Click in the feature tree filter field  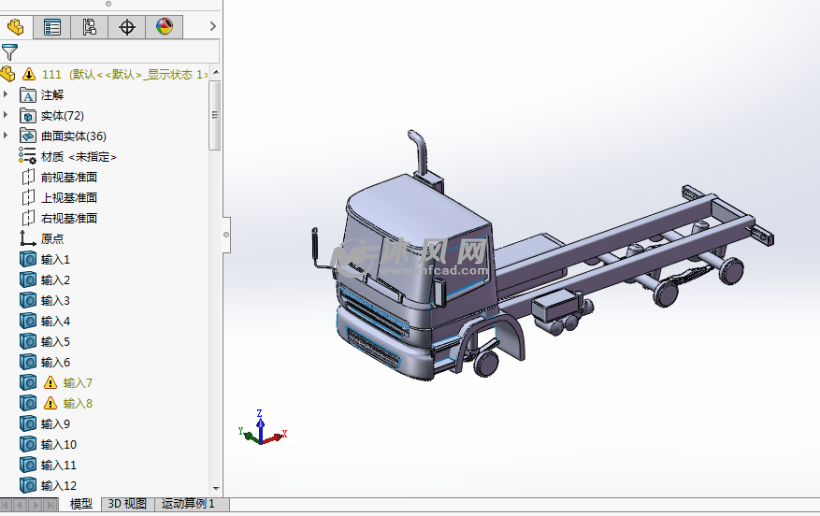pyautogui.click(x=118, y=52)
